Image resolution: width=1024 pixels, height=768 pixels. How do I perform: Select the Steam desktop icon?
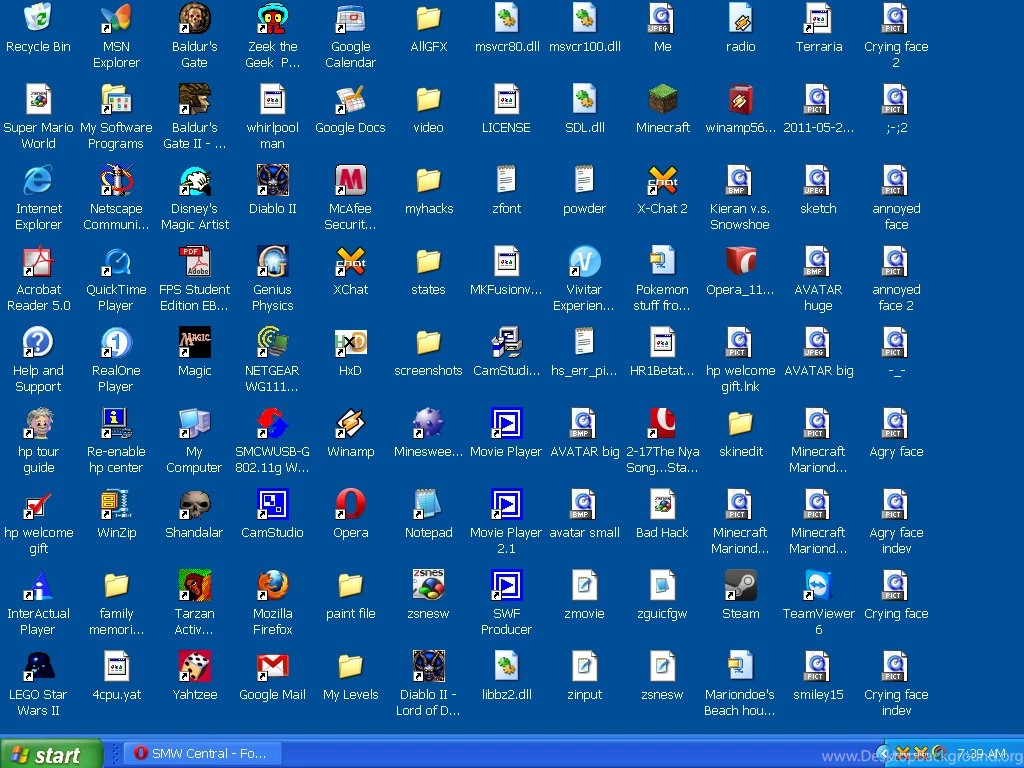(740, 586)
